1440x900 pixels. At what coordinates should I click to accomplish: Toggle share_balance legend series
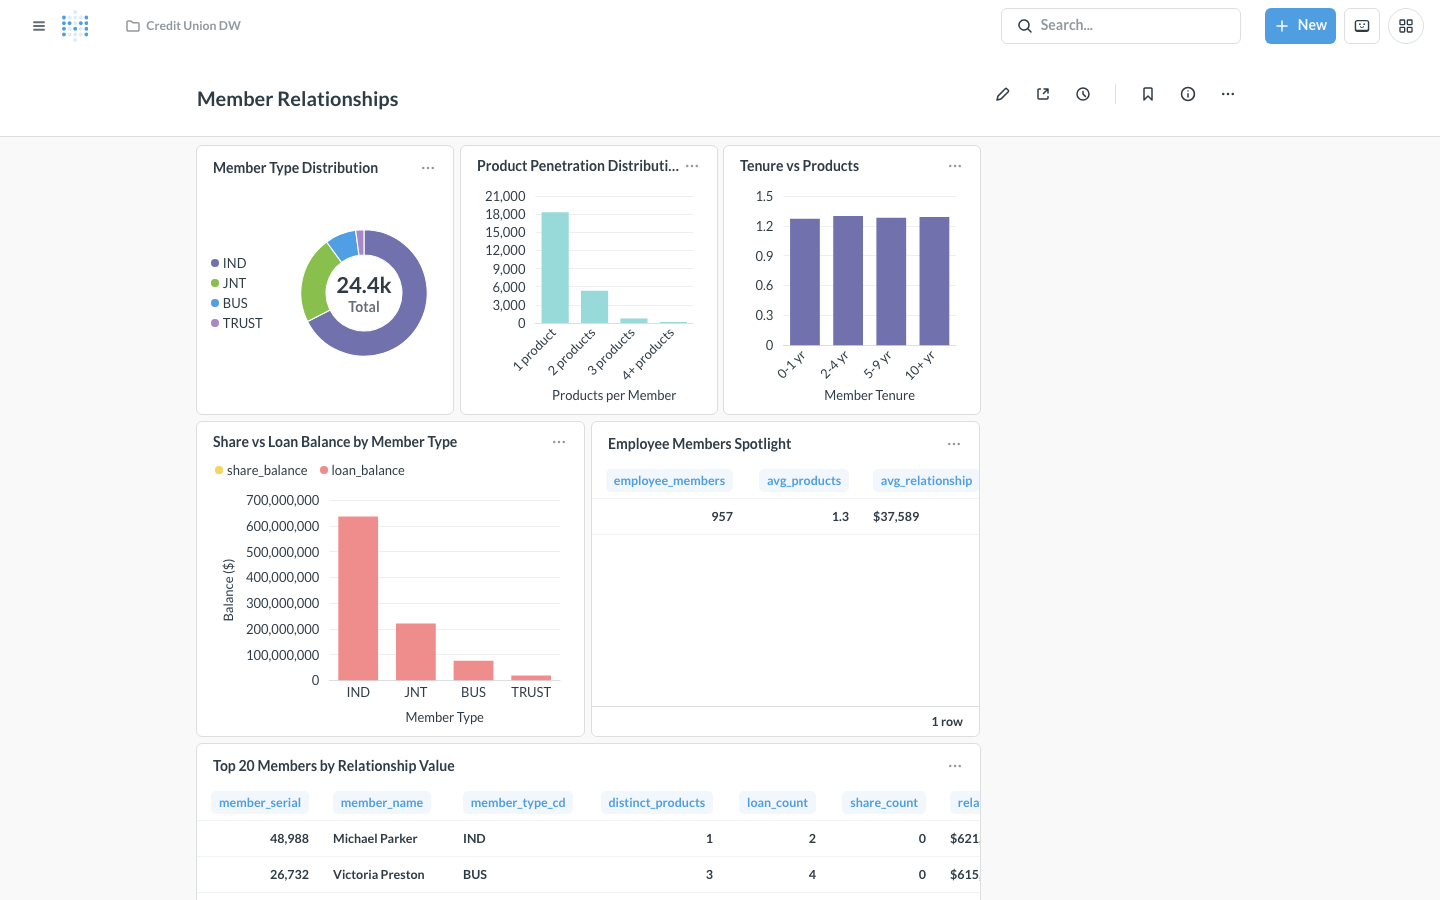[x=261, y=470]
